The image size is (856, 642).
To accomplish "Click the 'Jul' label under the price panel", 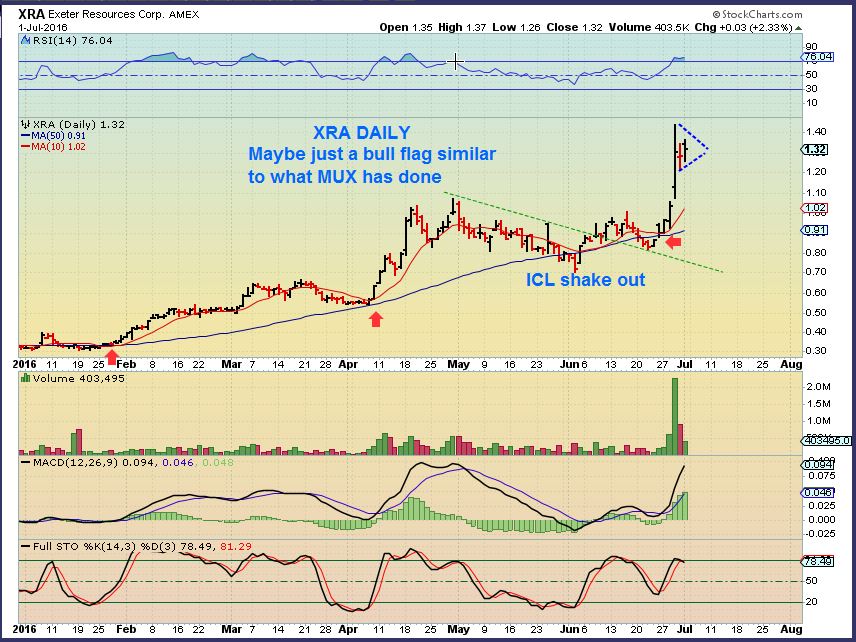I will (685, 364).
